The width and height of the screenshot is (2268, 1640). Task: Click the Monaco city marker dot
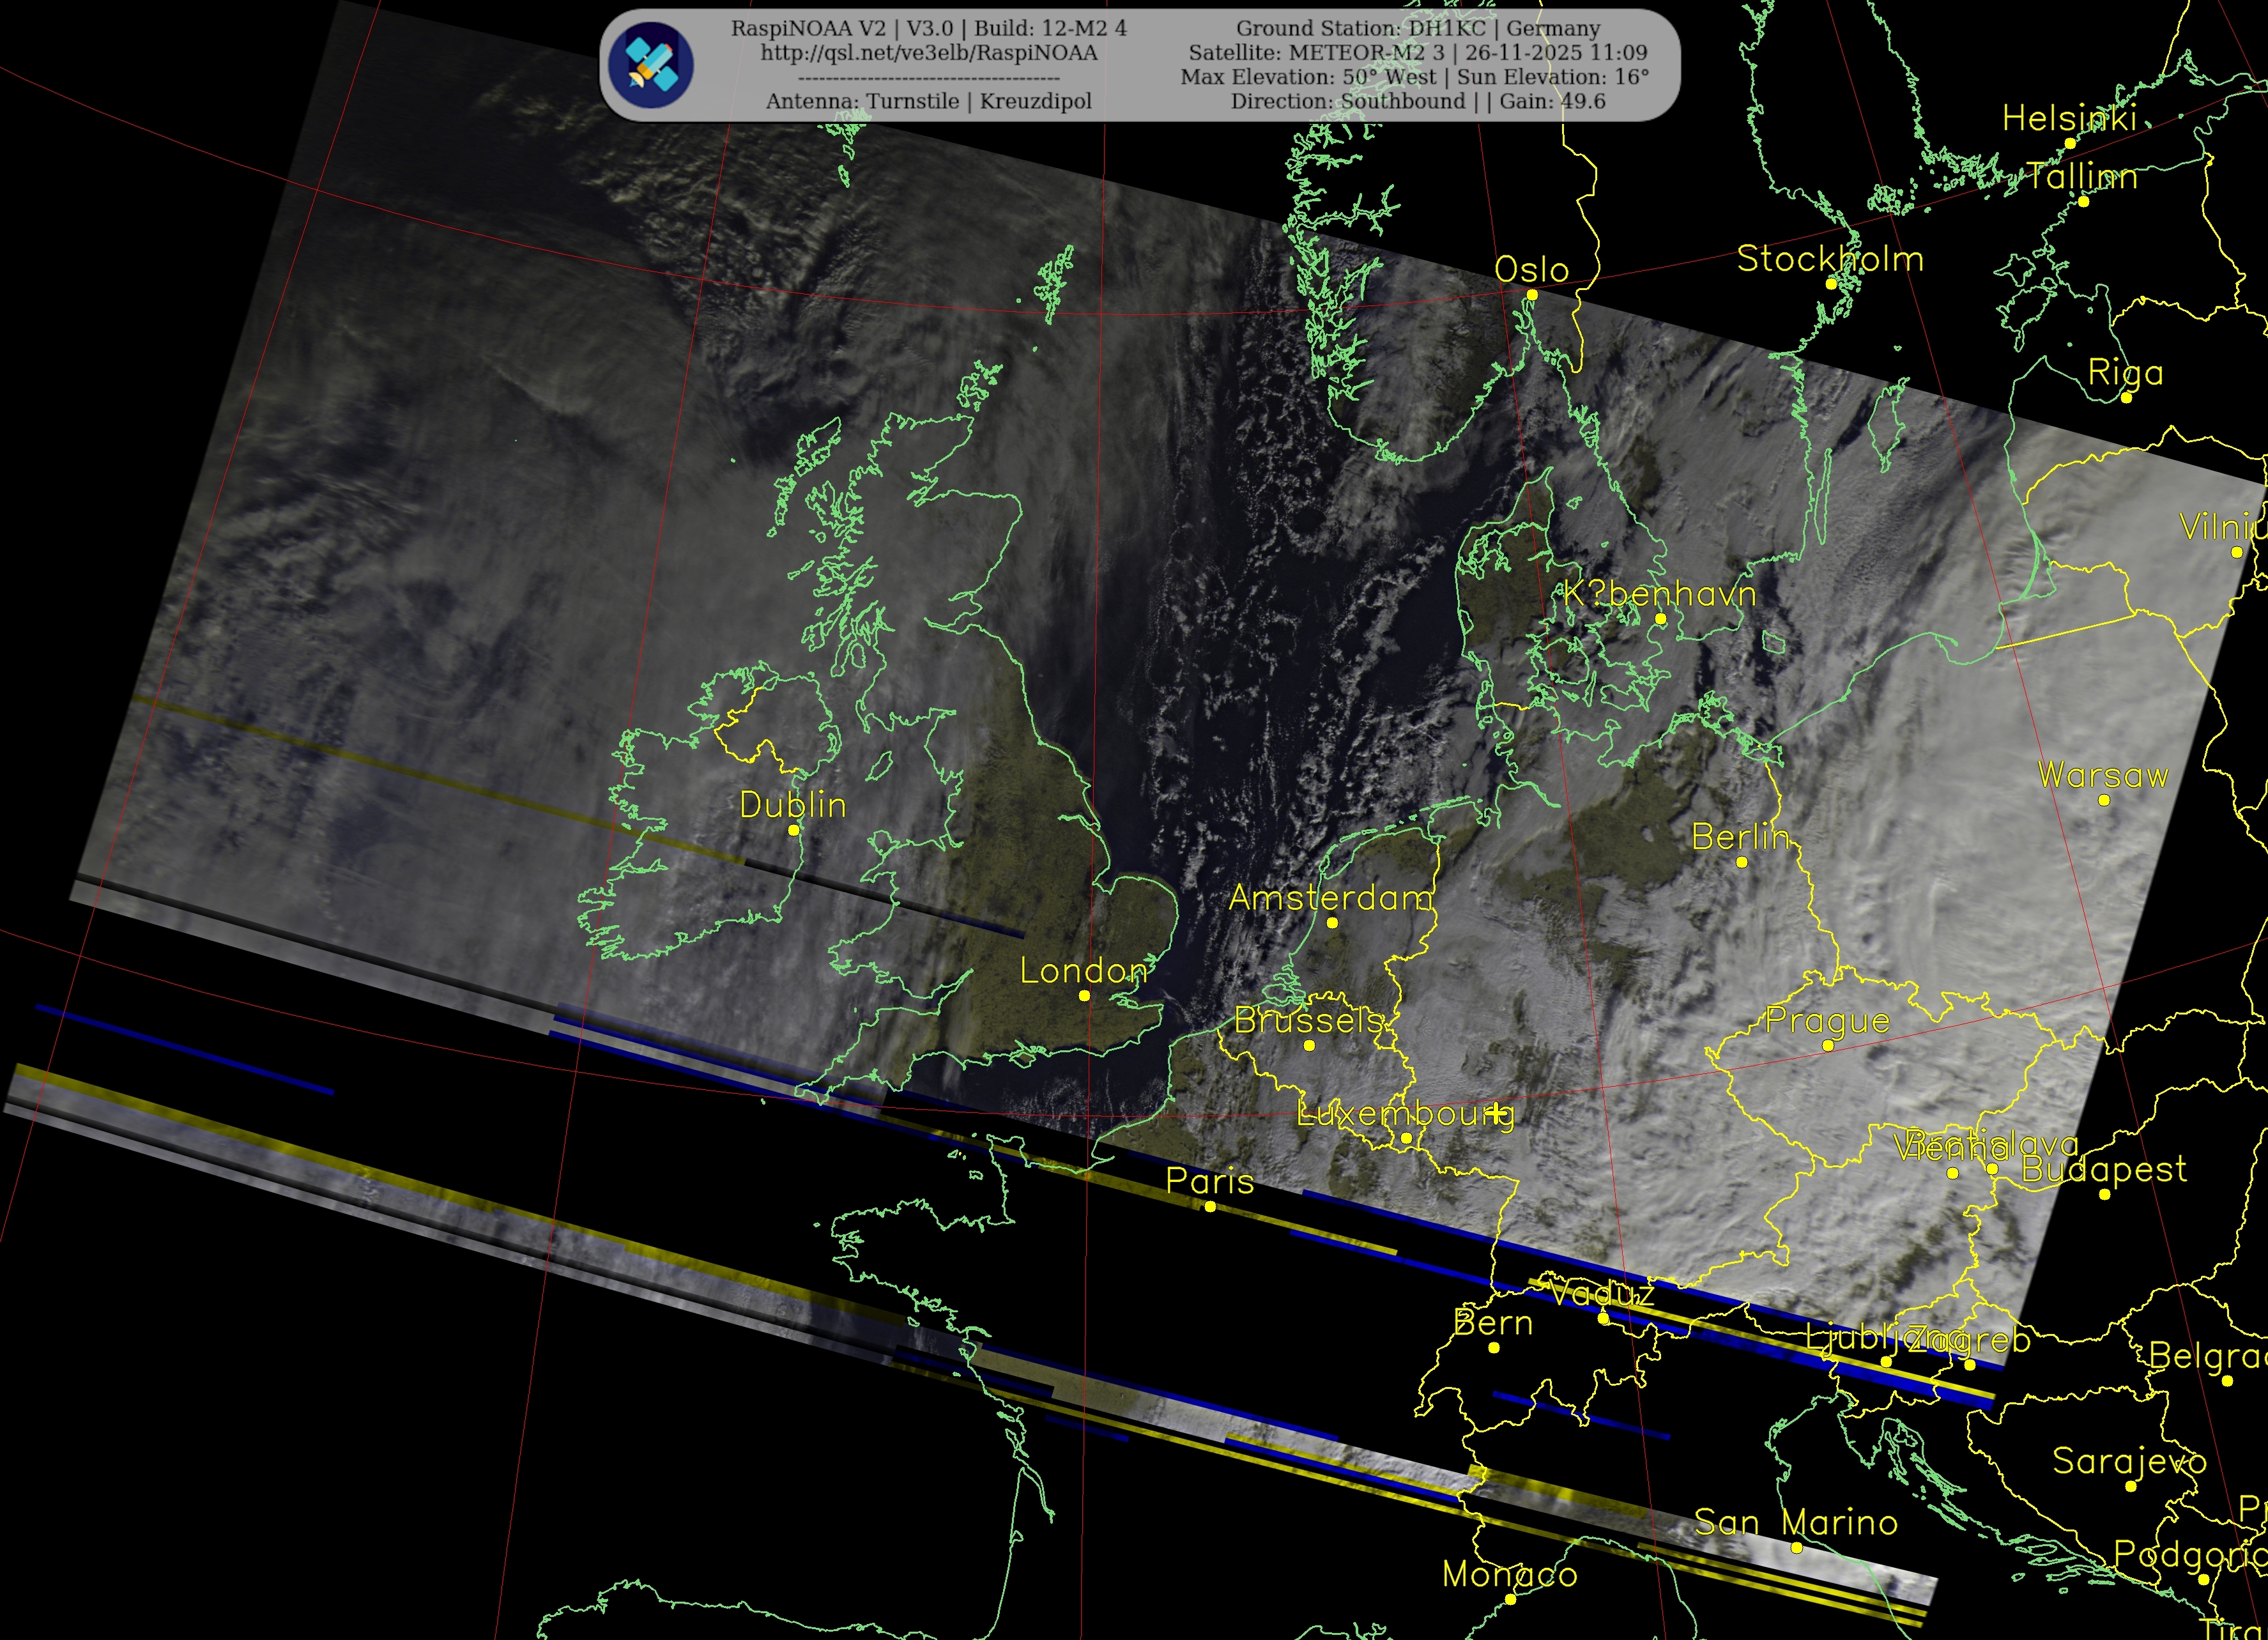(x=1510, y=1600)
